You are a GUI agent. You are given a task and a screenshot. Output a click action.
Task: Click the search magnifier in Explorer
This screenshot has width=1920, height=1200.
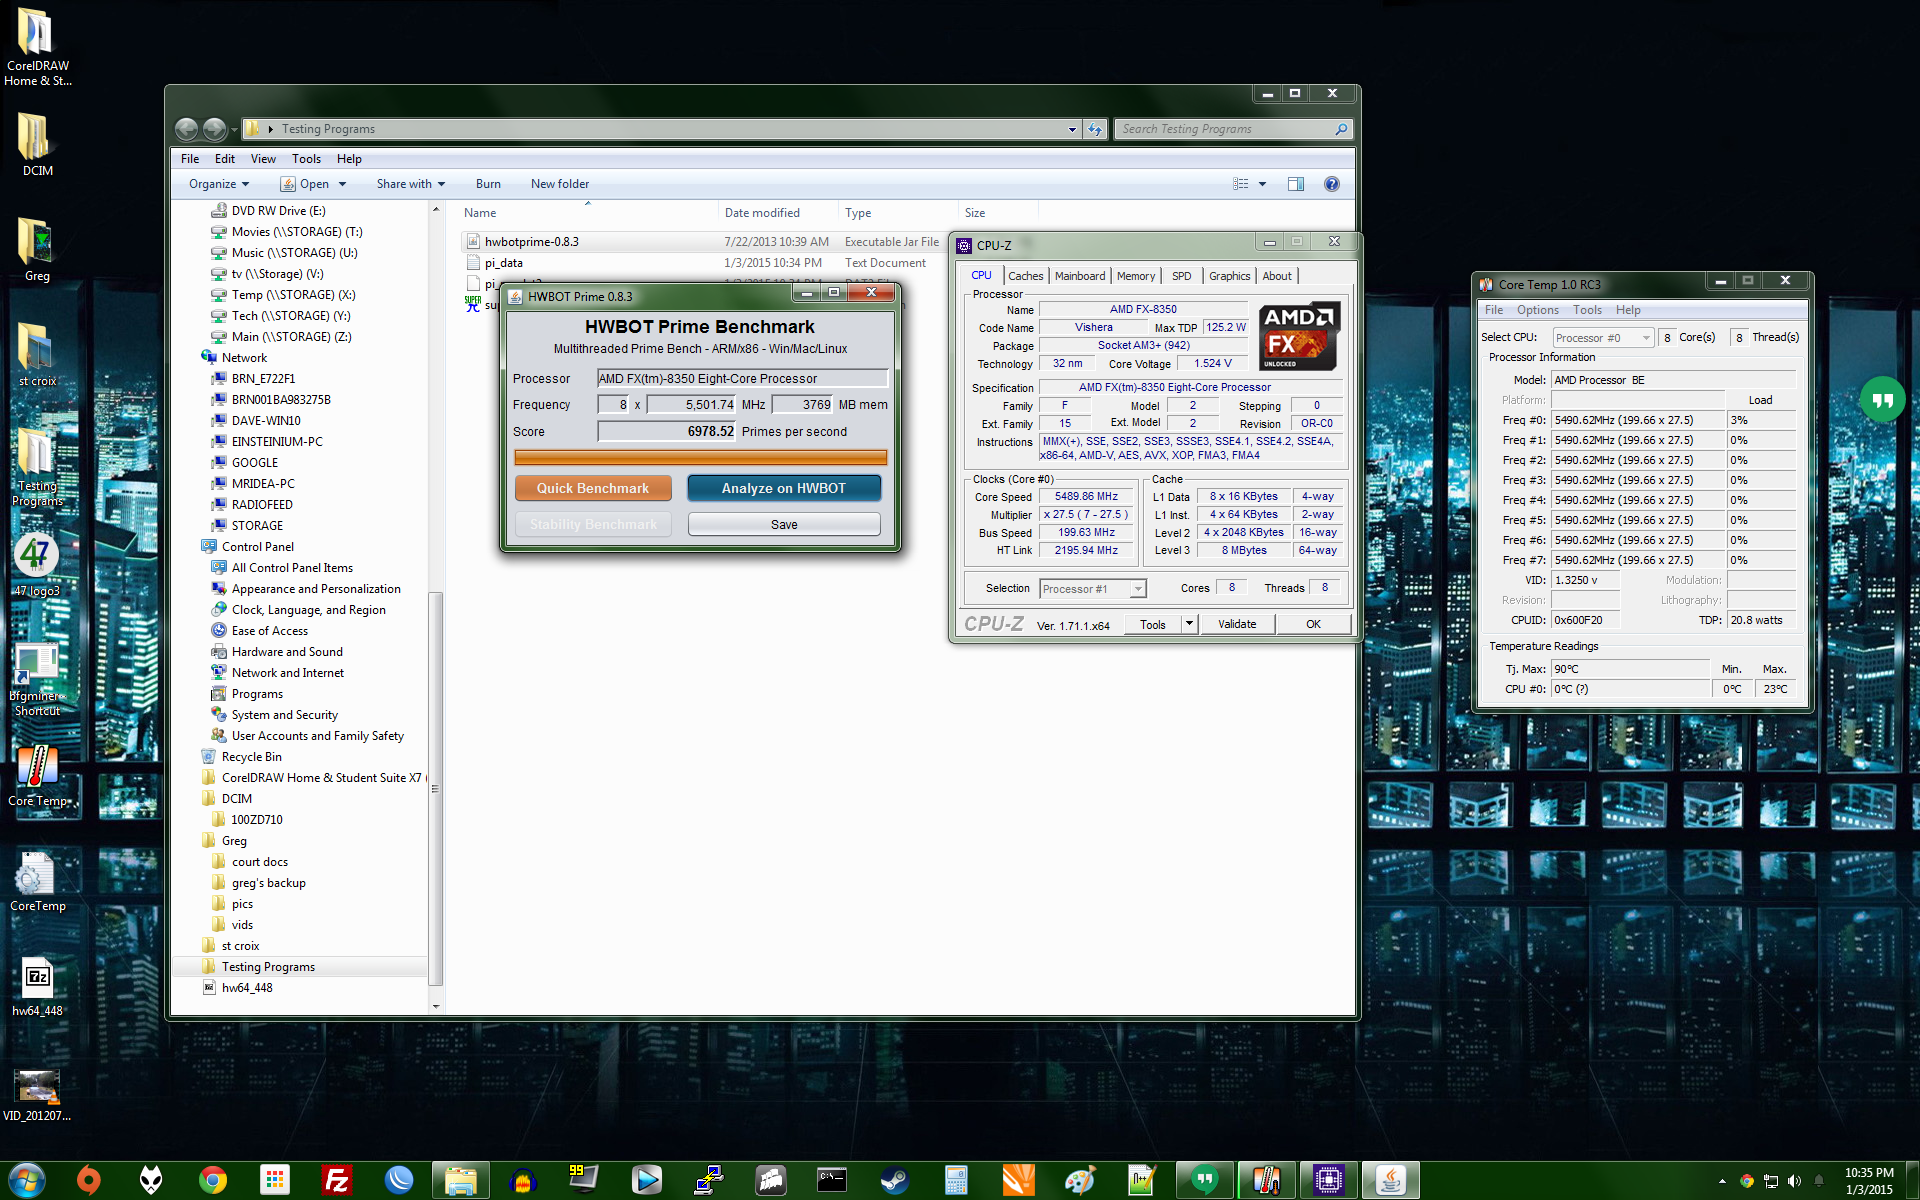click(1341, 129)
